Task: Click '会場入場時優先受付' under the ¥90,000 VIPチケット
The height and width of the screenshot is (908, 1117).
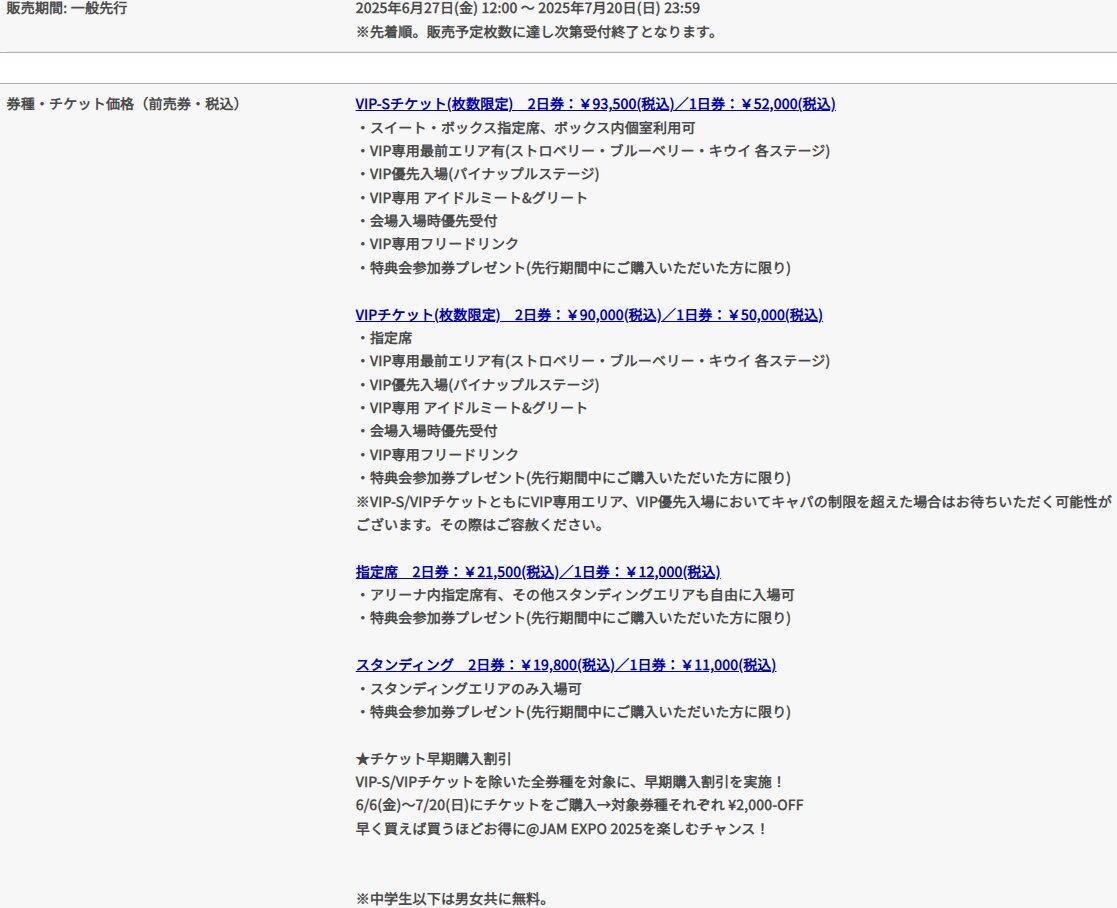Action: pos(427,431)
